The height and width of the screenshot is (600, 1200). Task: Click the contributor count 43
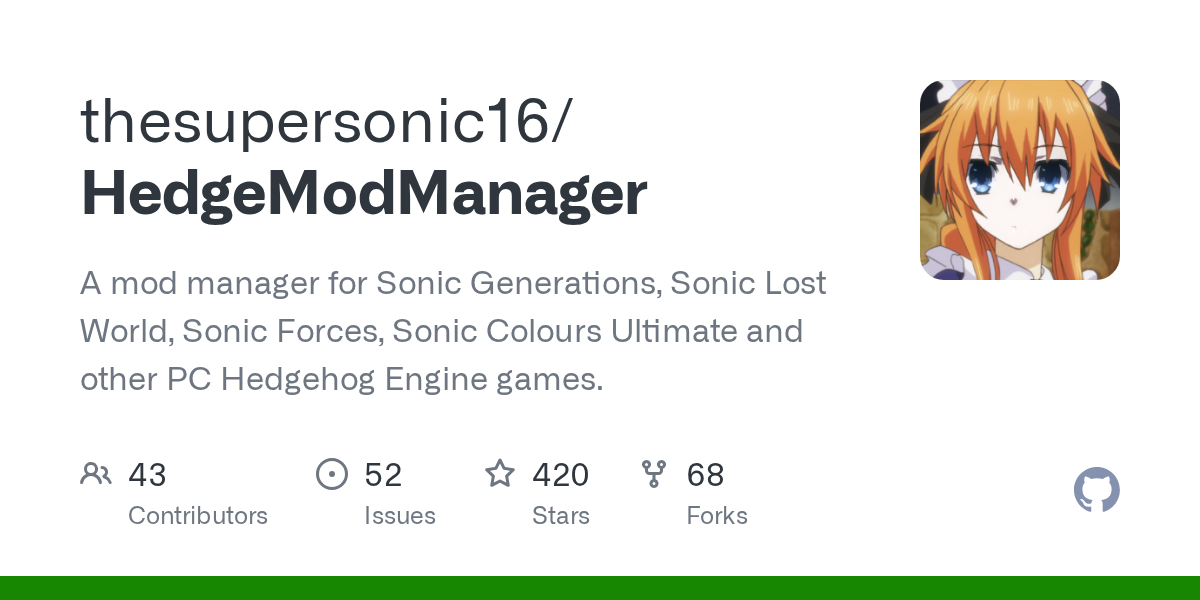147,475
